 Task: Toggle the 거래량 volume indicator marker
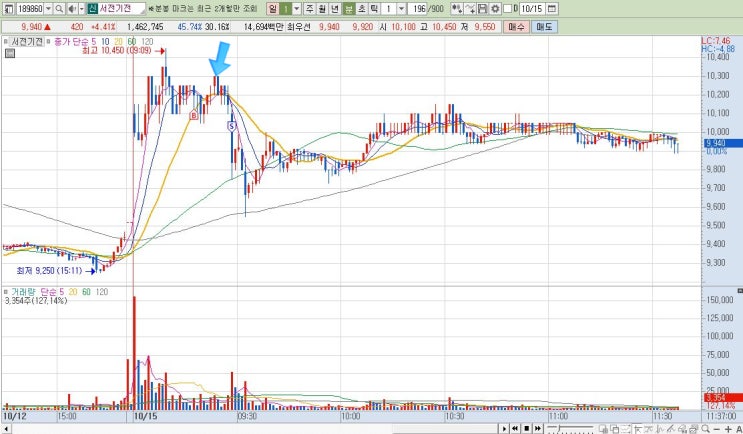(6, 292)
